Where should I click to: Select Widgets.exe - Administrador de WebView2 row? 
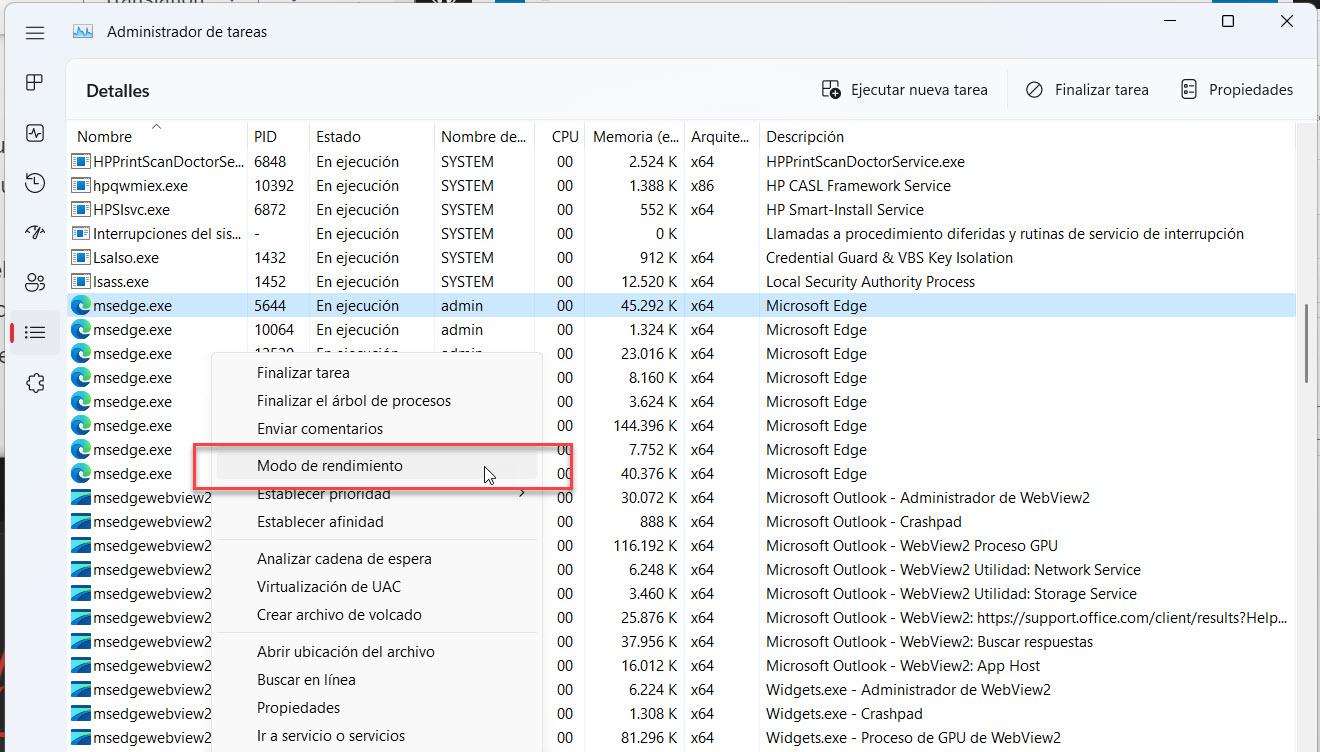tap(682, 690)
